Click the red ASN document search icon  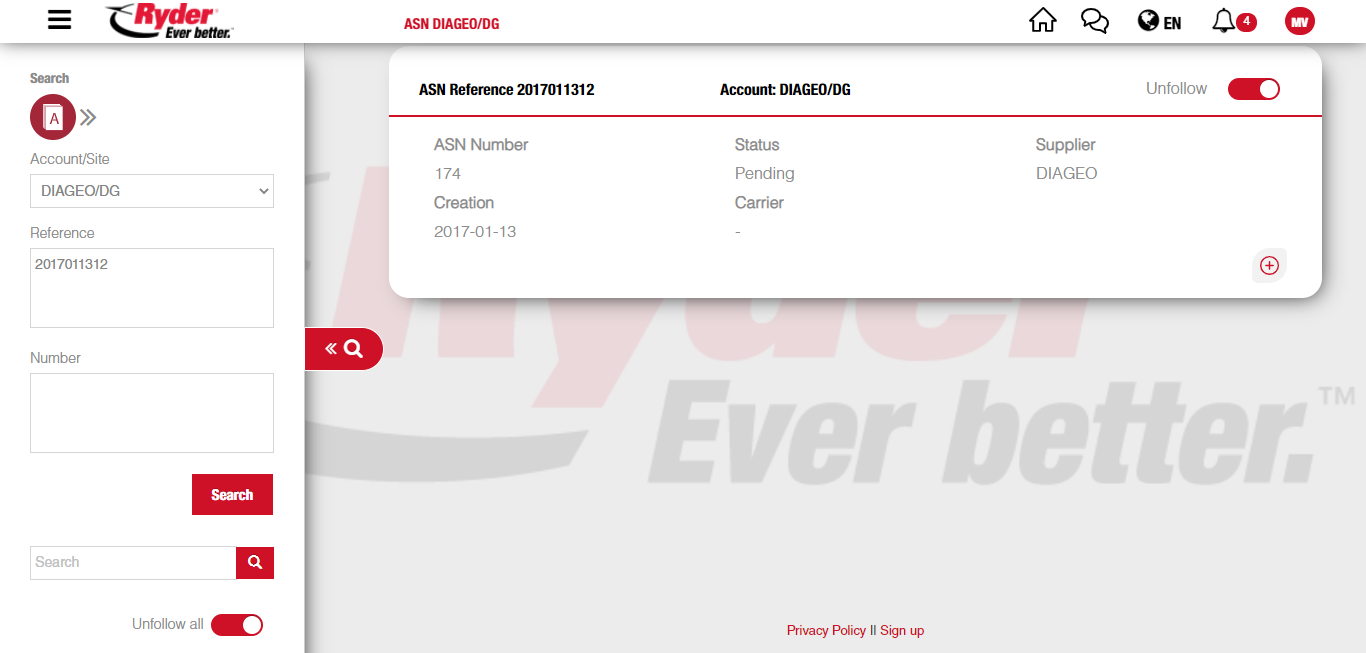pyautogui.click(x=53, y=118)
